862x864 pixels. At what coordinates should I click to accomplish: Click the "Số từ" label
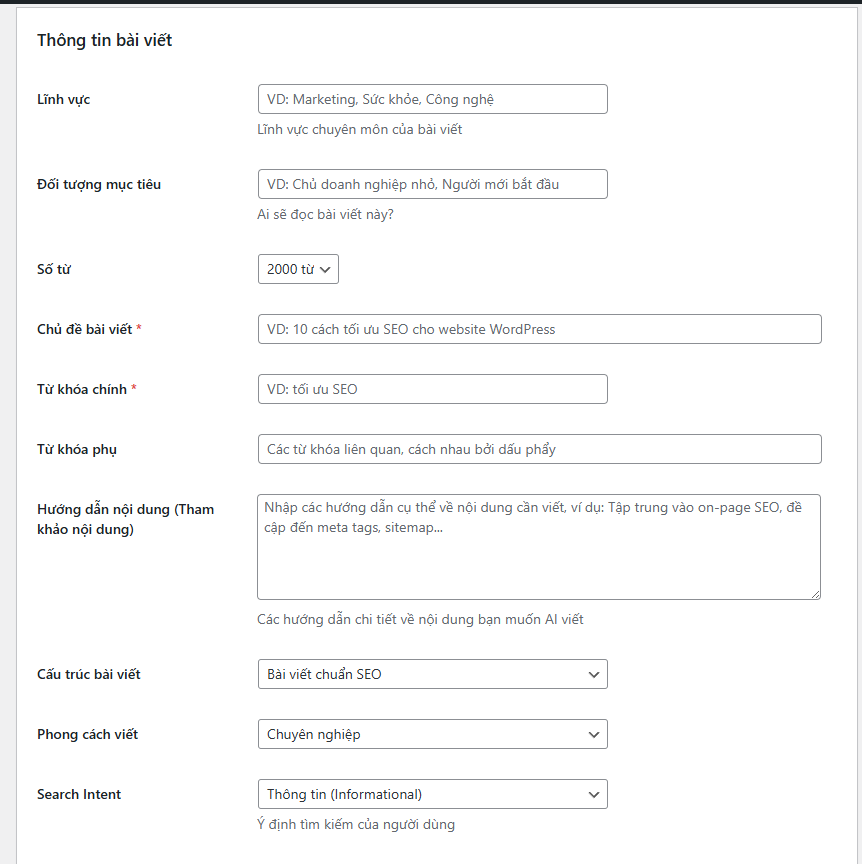pyautogui.click(x=54, y=269)
